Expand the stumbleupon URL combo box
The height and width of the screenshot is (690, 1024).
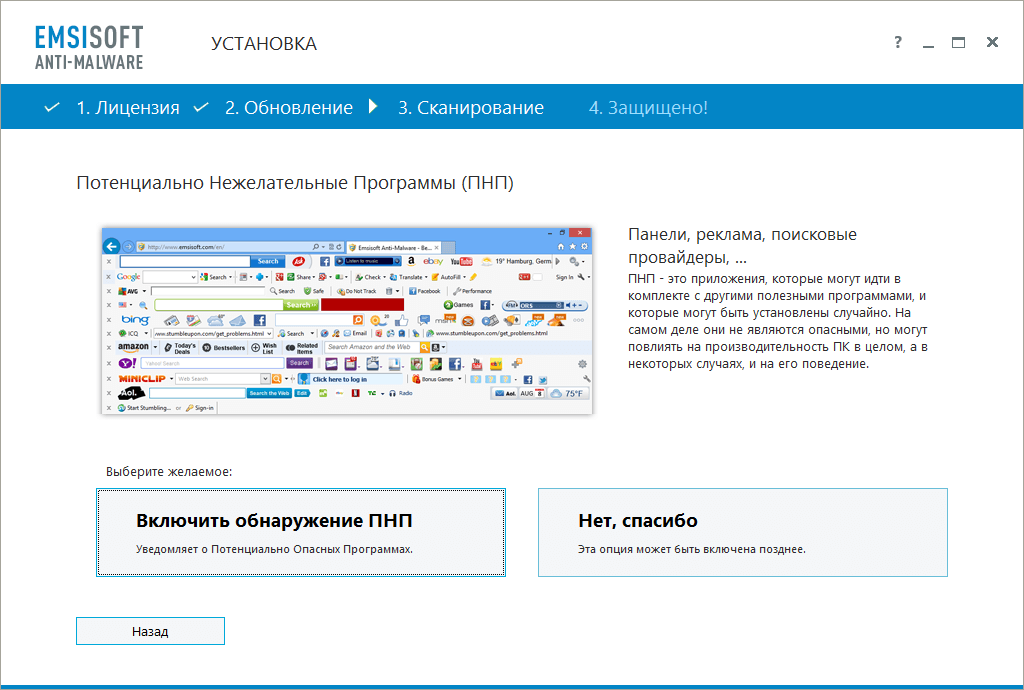[x=268, y=332]
